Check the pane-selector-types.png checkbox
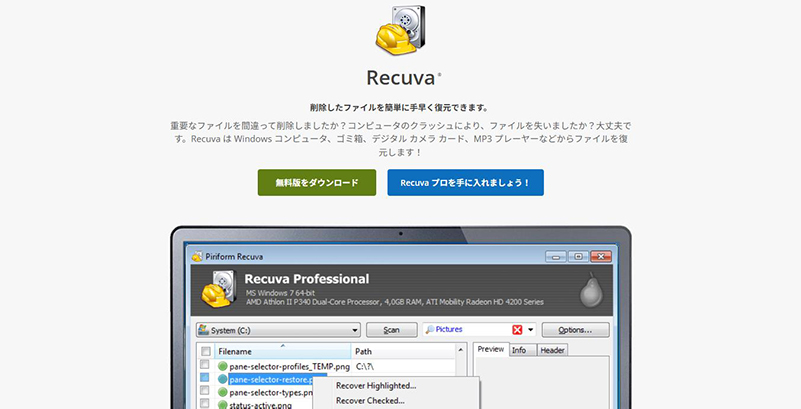 204,391
